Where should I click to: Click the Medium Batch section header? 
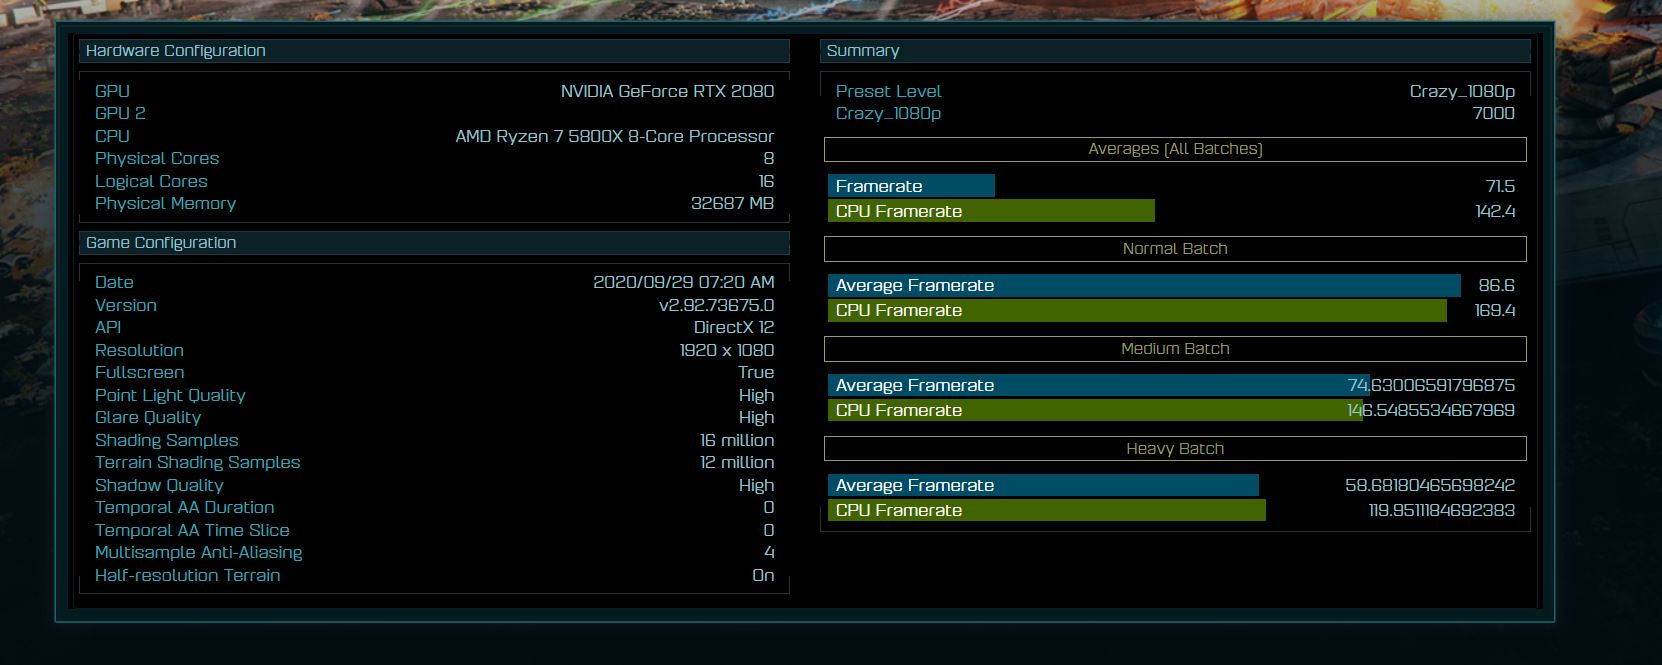click(x=1175, y=349)
